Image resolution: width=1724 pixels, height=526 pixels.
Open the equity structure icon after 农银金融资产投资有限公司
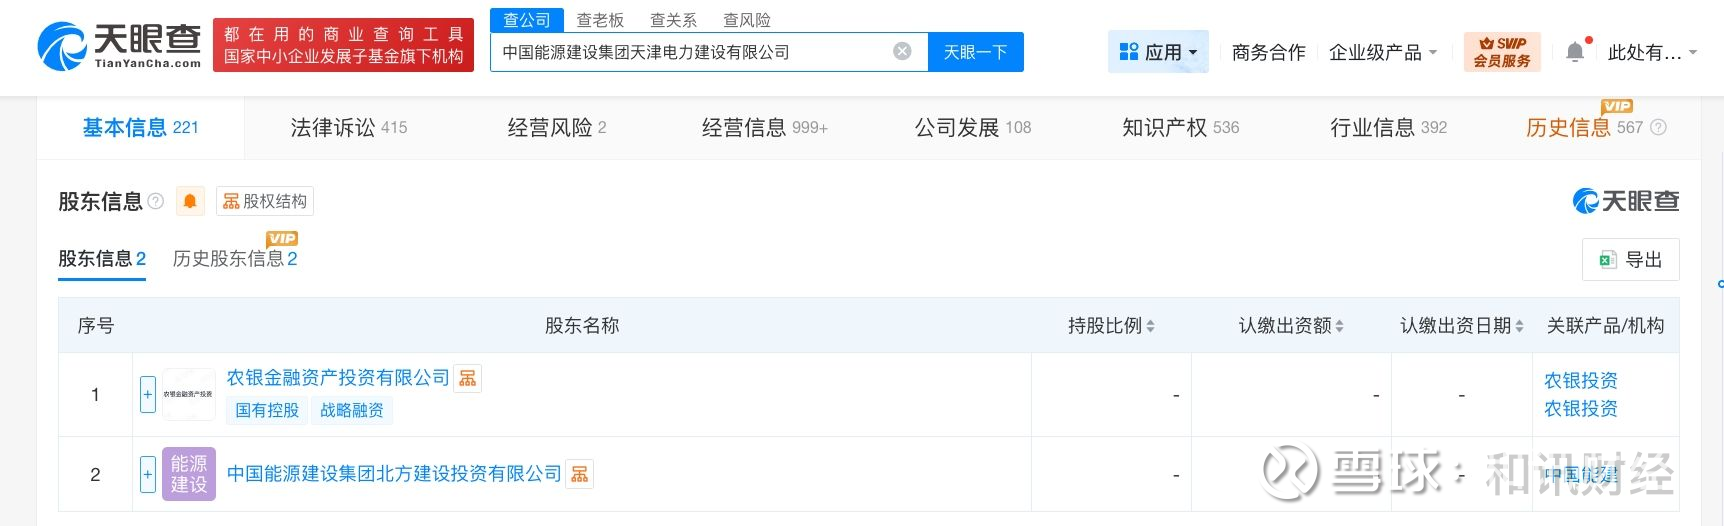467,378
